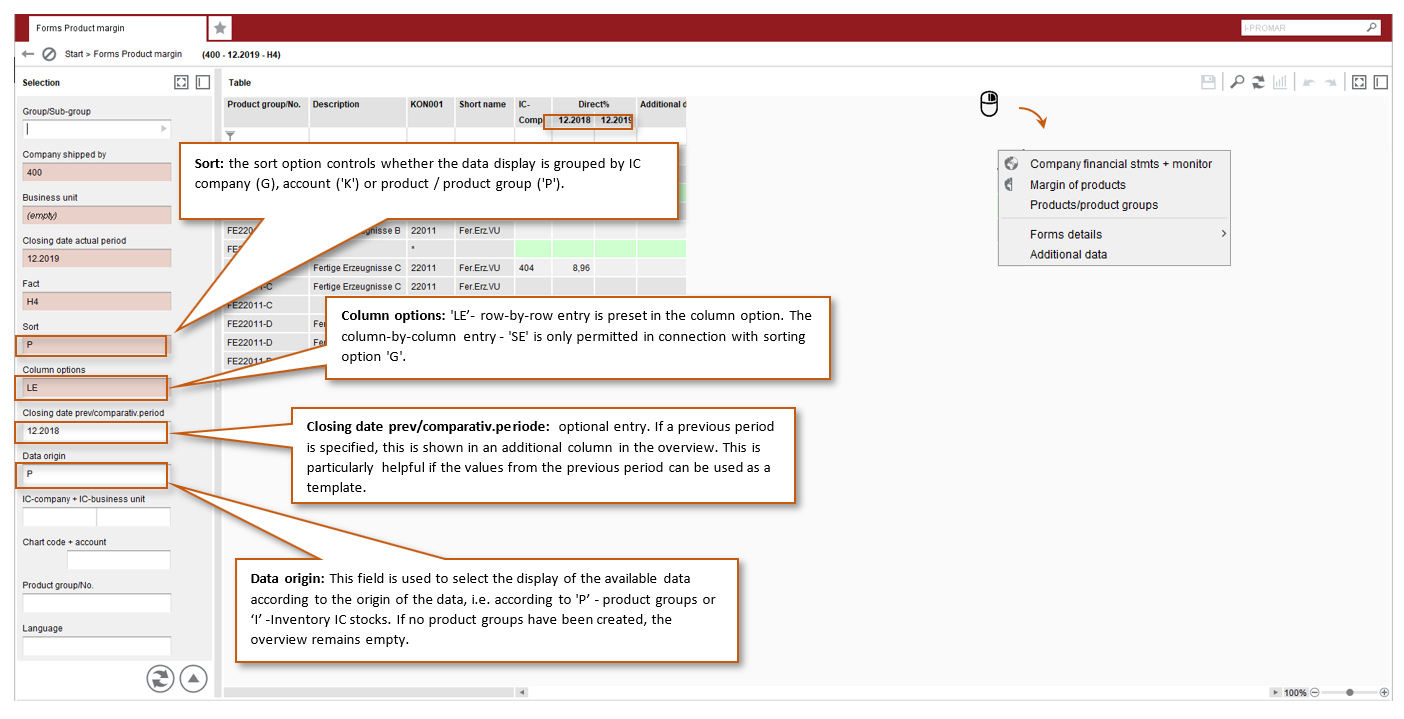The image size is (1404, 719).
Task: Click the redo arrow in Table toolbar
Action: tap(1330, 82)
